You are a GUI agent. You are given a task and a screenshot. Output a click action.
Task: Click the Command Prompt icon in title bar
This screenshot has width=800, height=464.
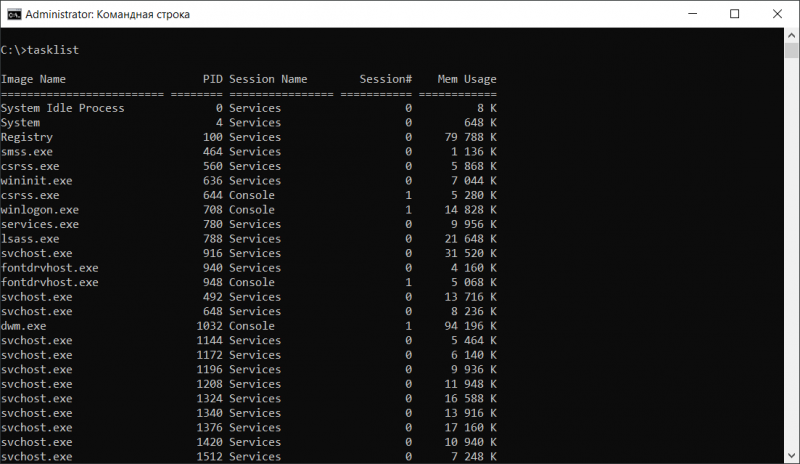11,15
